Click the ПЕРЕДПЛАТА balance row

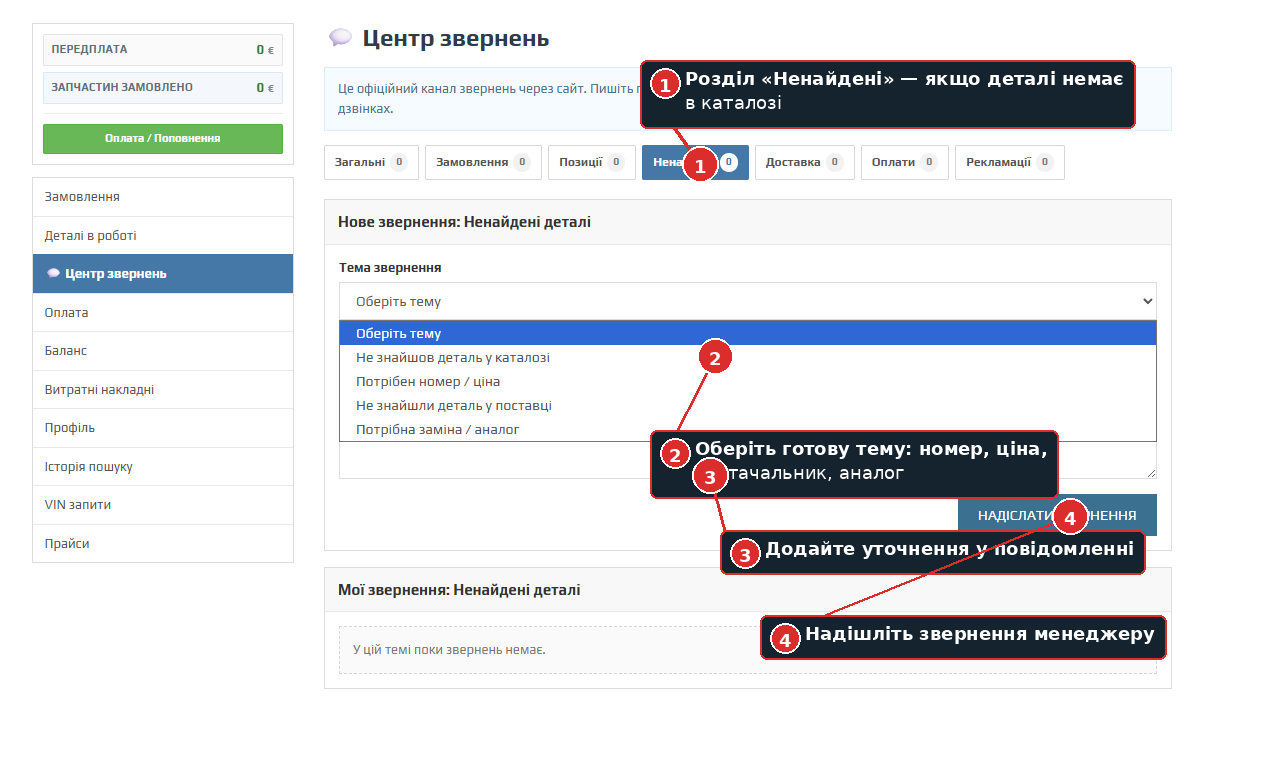point(163,50)
